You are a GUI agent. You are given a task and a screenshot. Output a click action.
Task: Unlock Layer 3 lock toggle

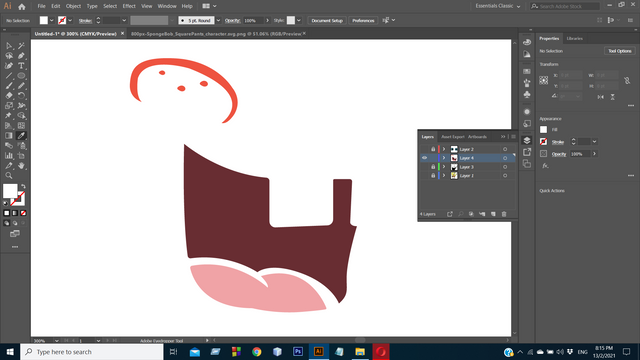[433, 167]
